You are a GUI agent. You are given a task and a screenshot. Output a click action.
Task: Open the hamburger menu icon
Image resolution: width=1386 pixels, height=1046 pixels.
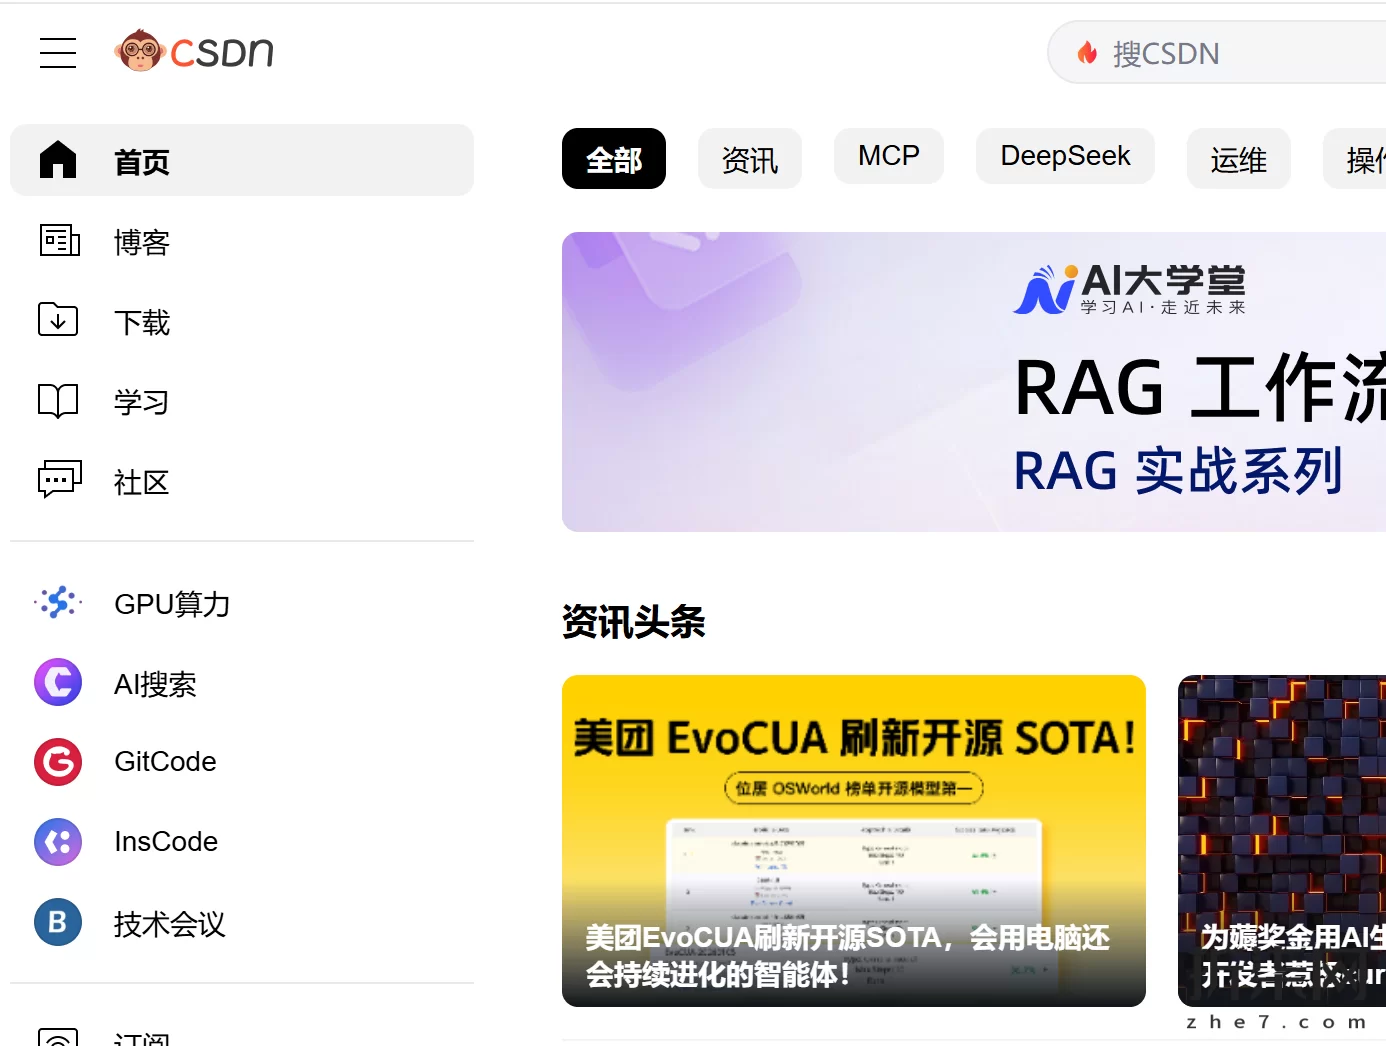coord(58,53)
